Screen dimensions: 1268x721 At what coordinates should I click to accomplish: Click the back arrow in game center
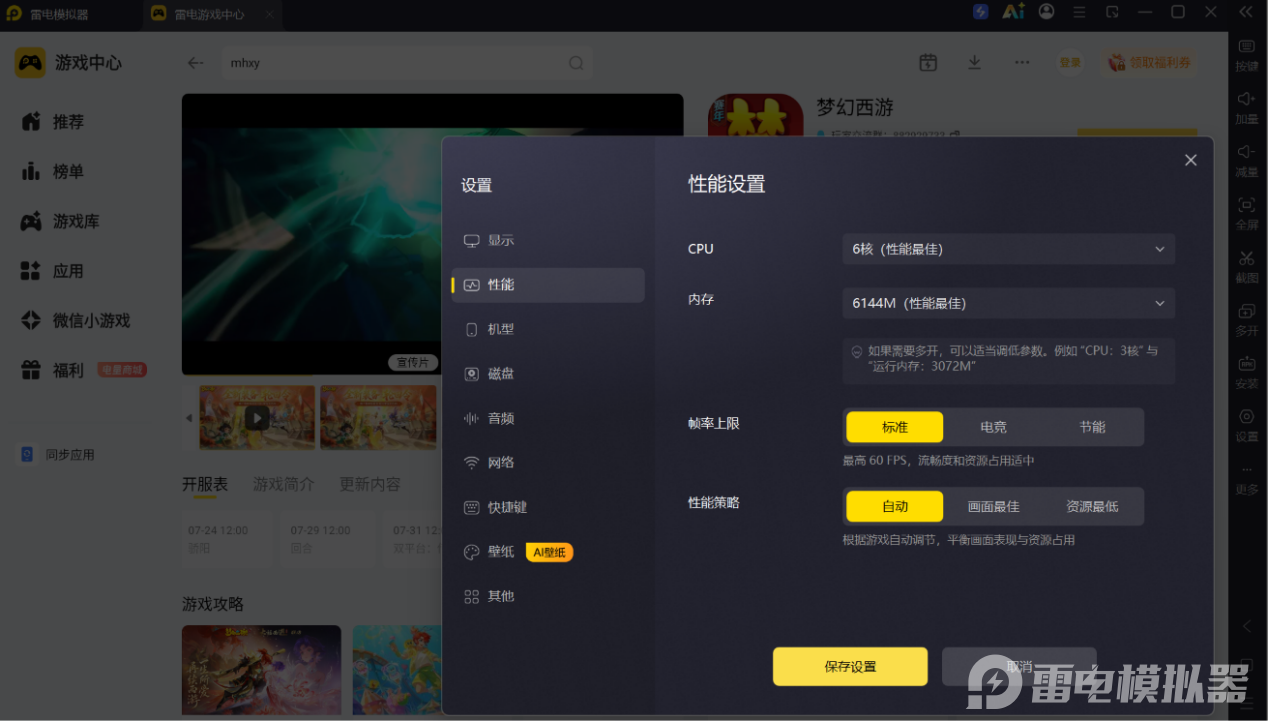click(x=195, y=62)
